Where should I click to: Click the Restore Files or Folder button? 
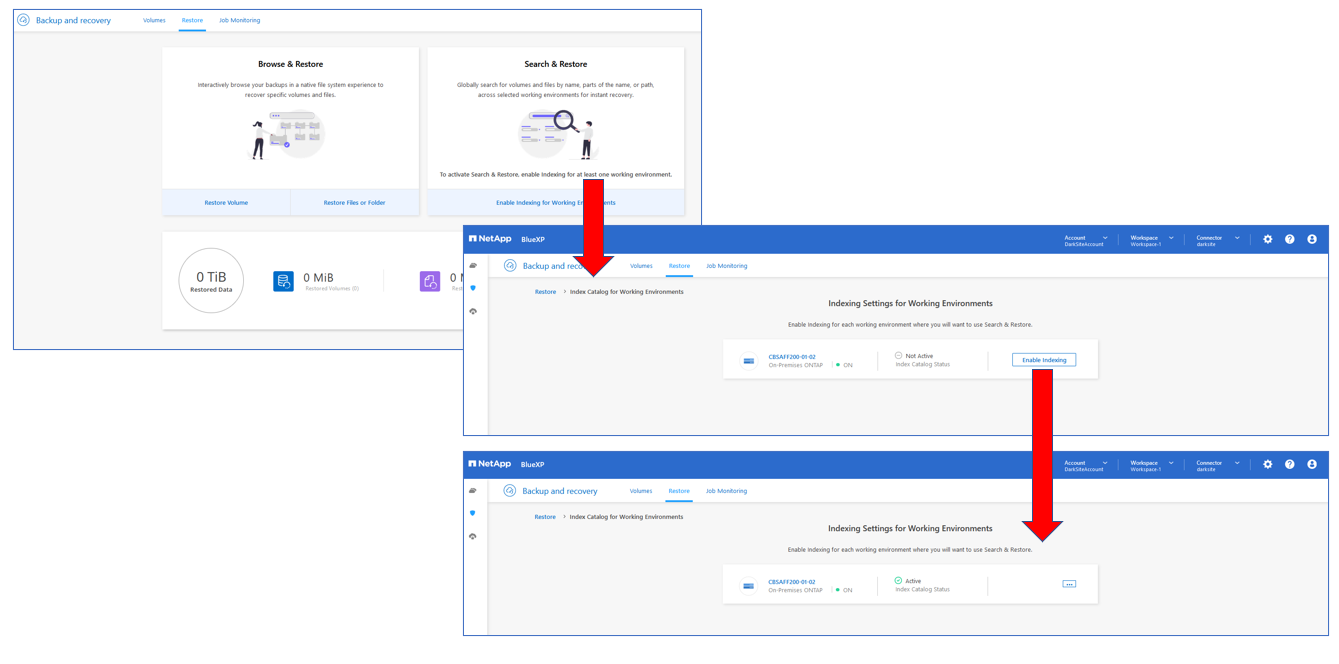pos(355,202)
